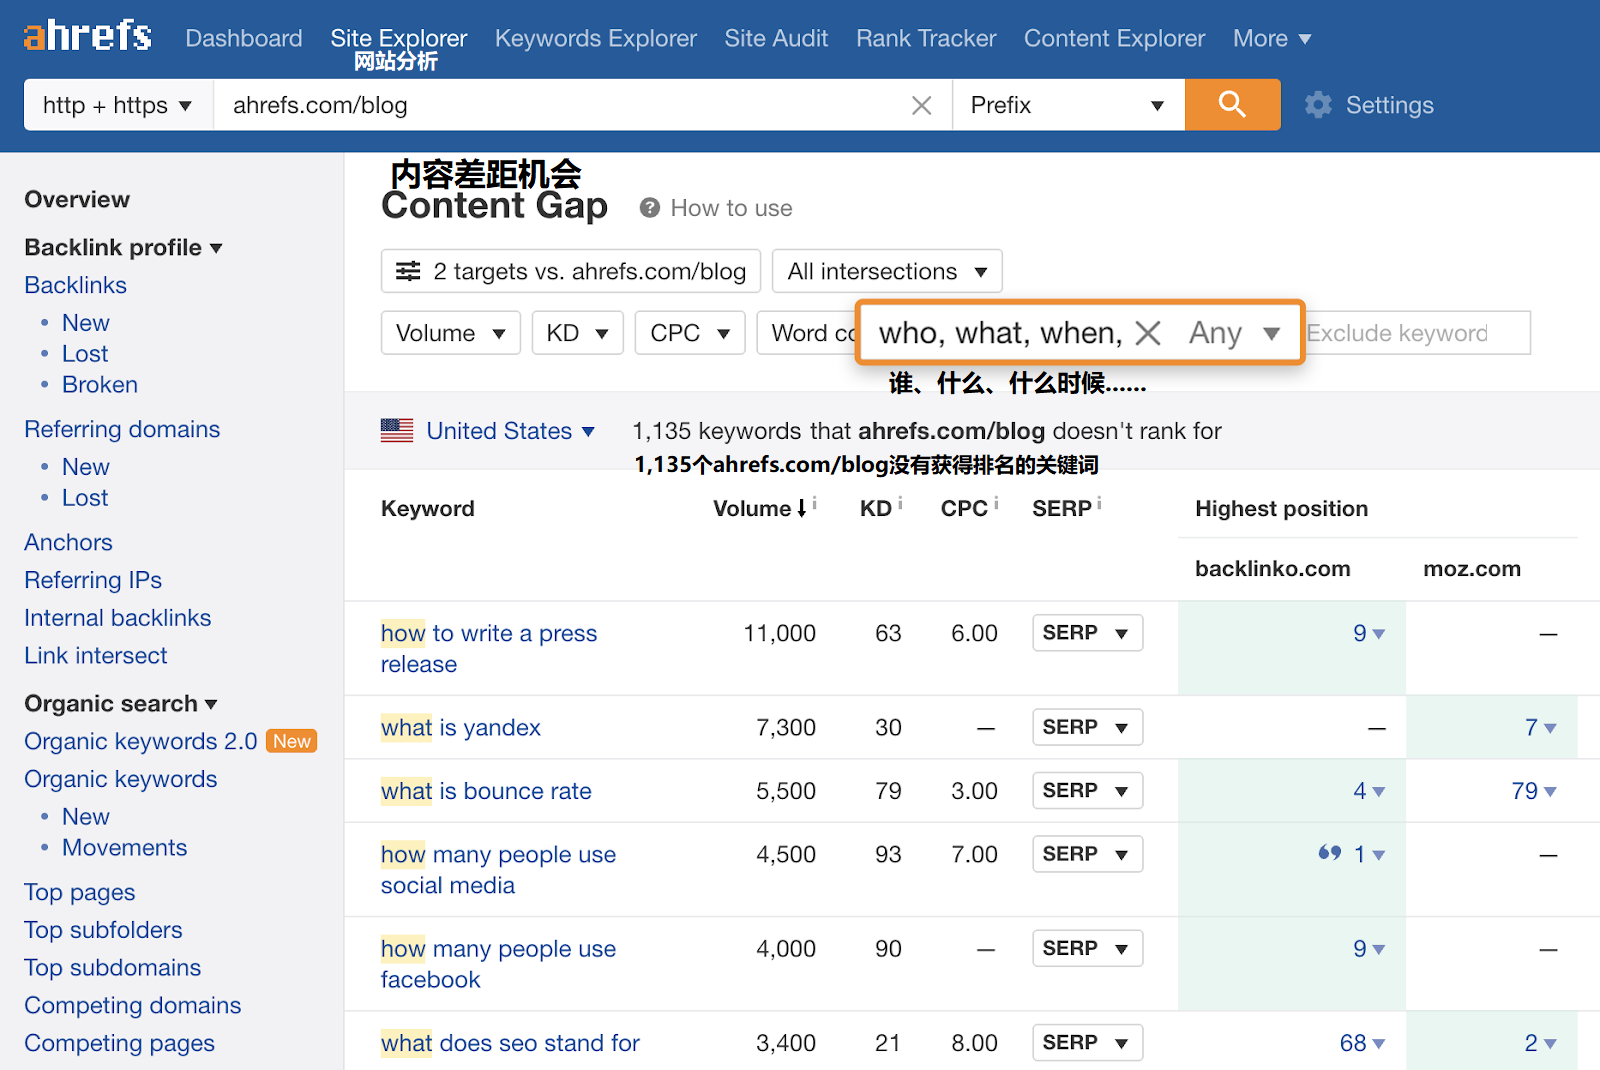This screenshot has width=1600, height=1070.
Task: Open the All intersections dropdown
Action: click(x=886, y=271)
